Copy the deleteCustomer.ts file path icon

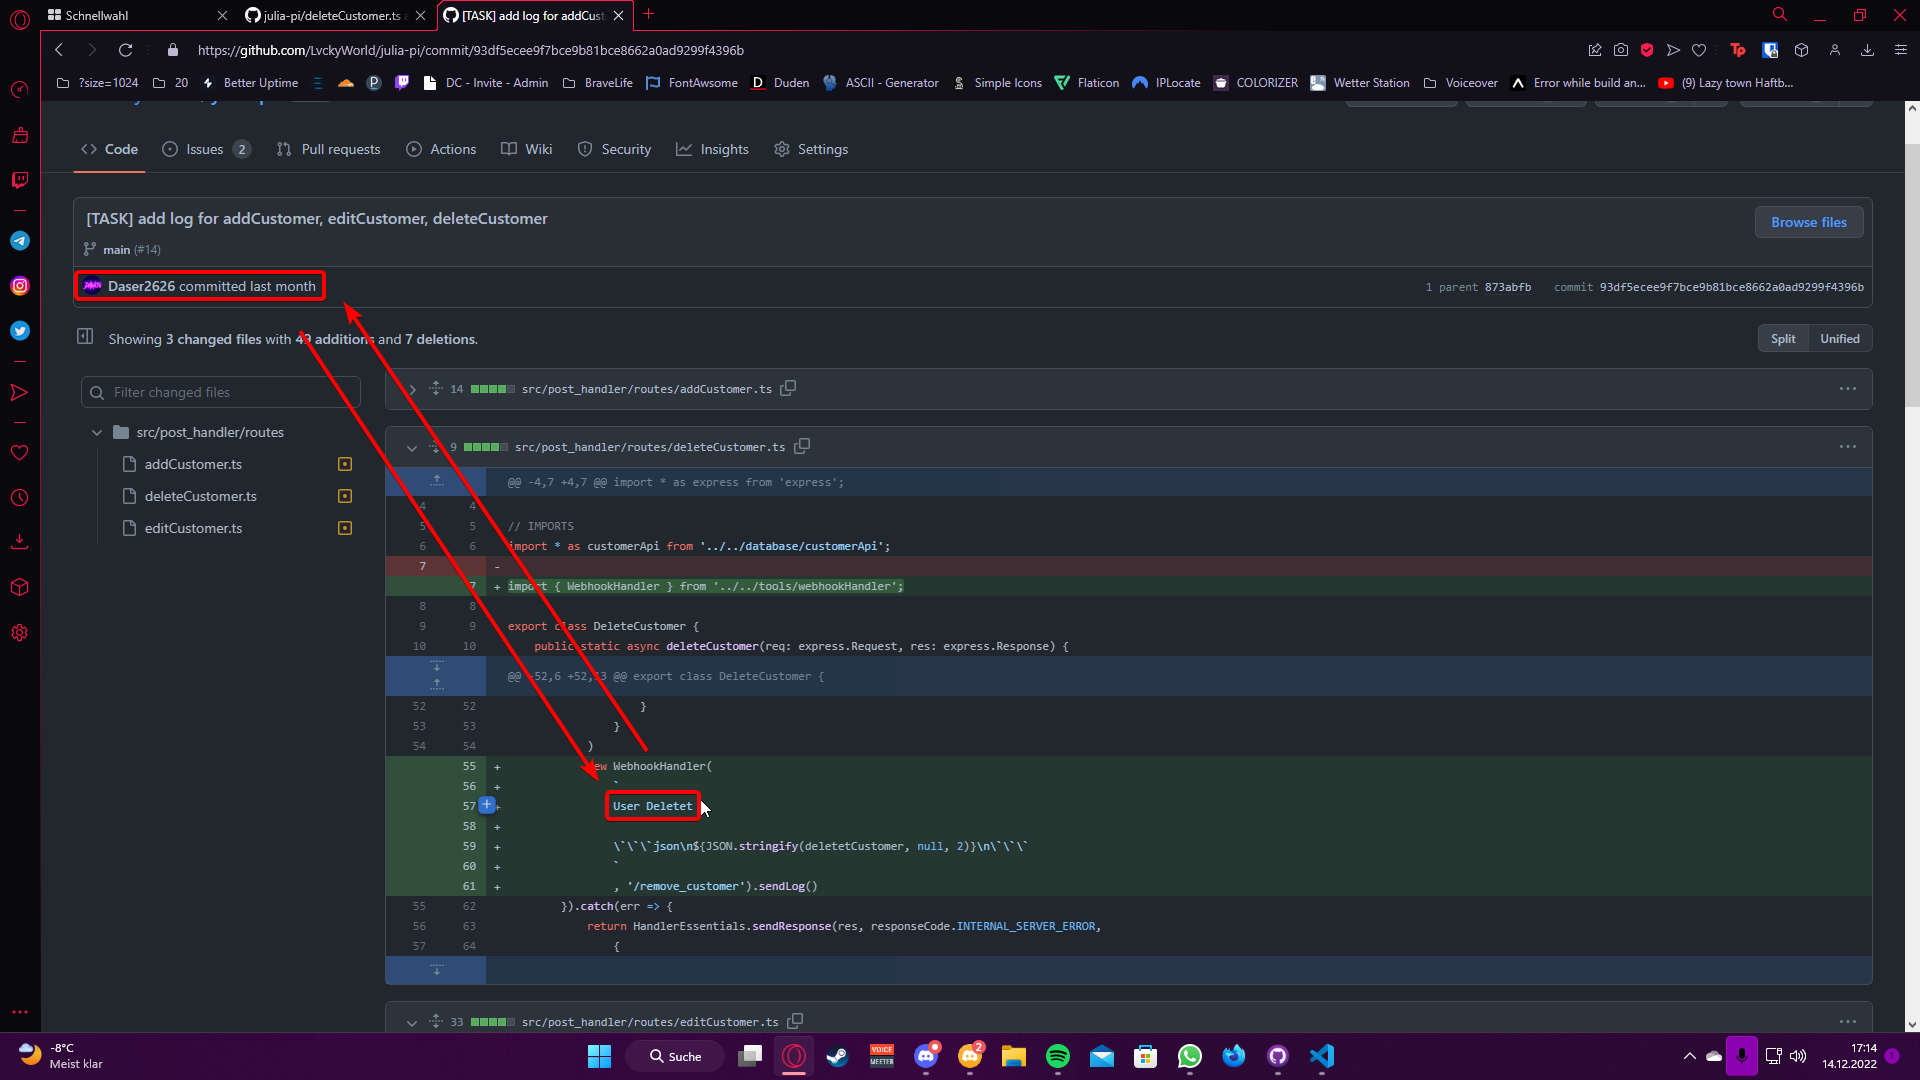802,446
